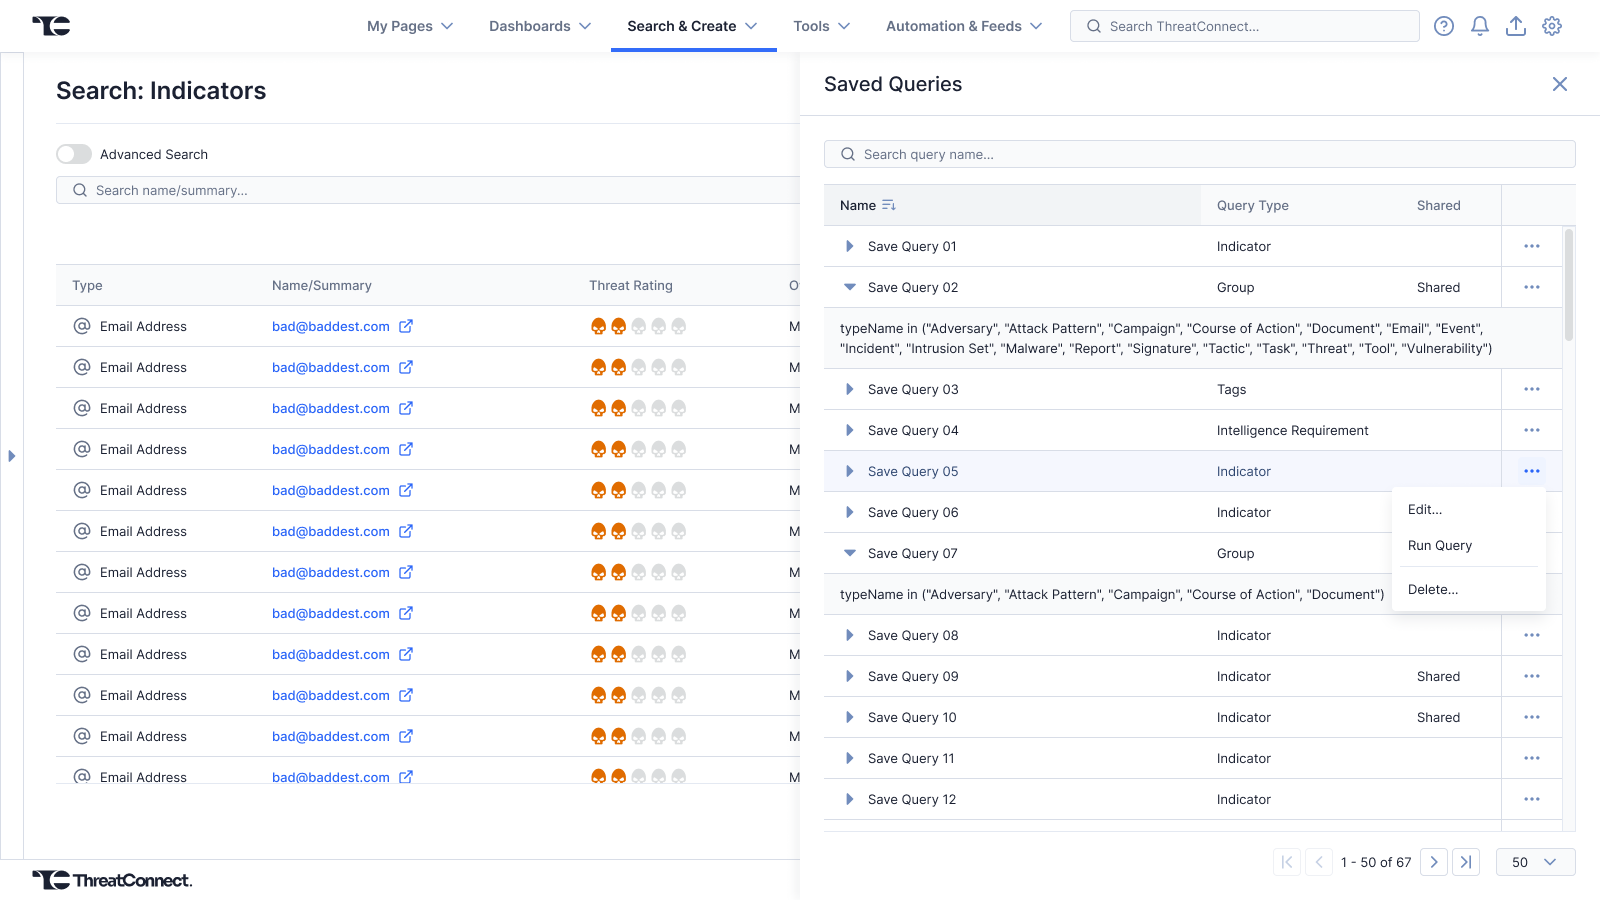
Task: Click the next page arrow button
Action: (1434, 862)
